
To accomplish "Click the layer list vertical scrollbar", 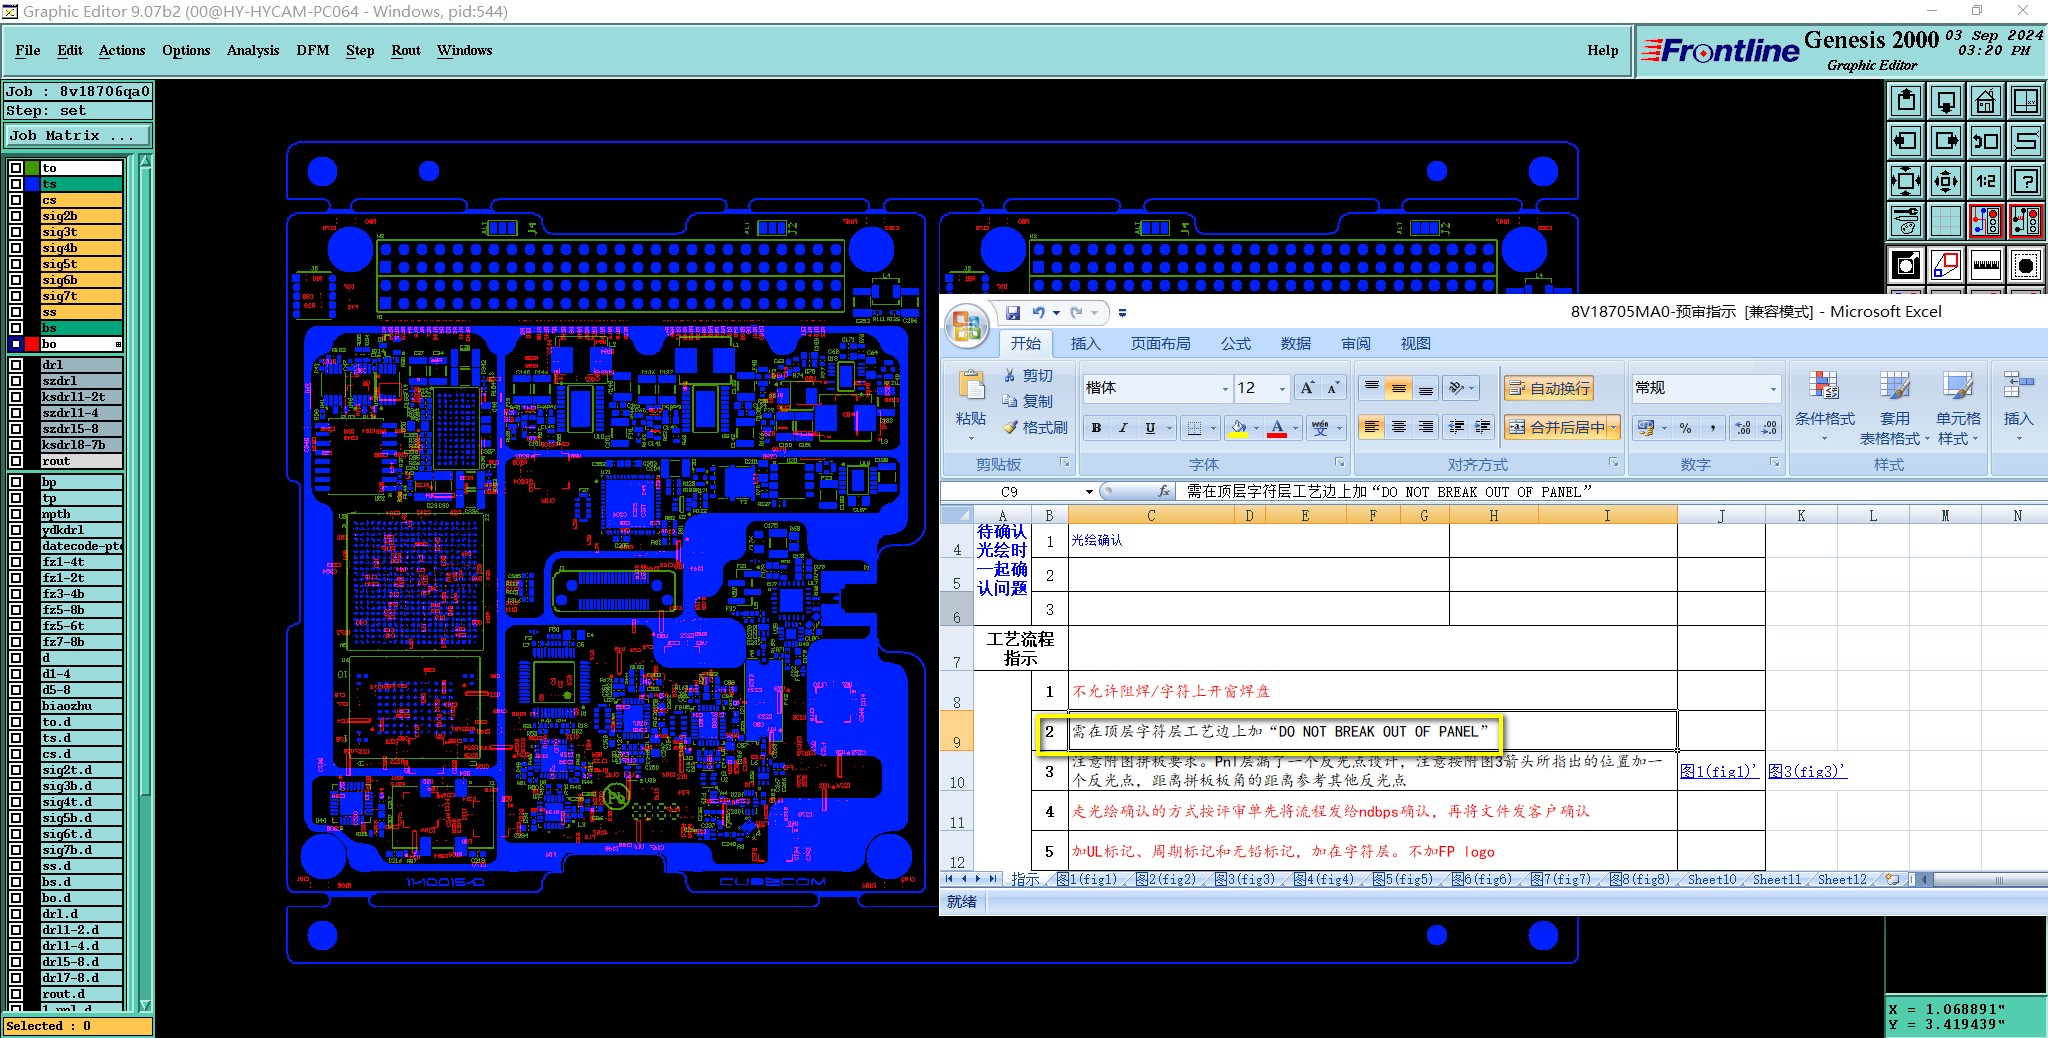I will [146, 583].
